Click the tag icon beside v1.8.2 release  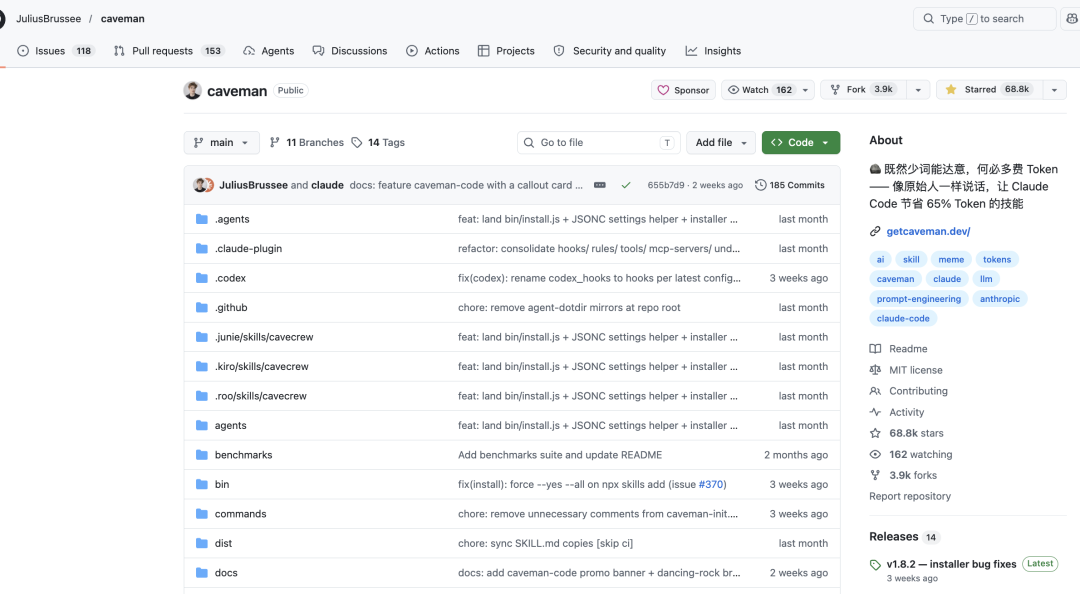(875, 564)
